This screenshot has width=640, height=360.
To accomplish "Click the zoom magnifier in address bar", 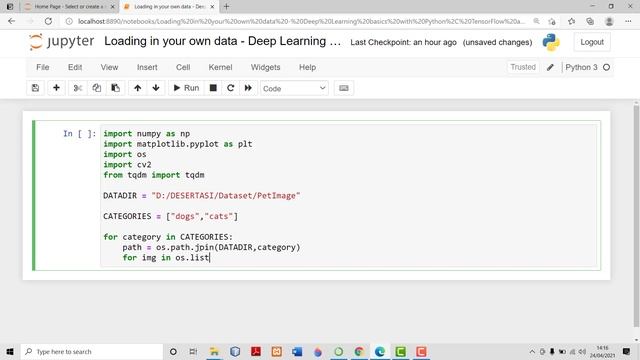I will [x=536, y=21].
